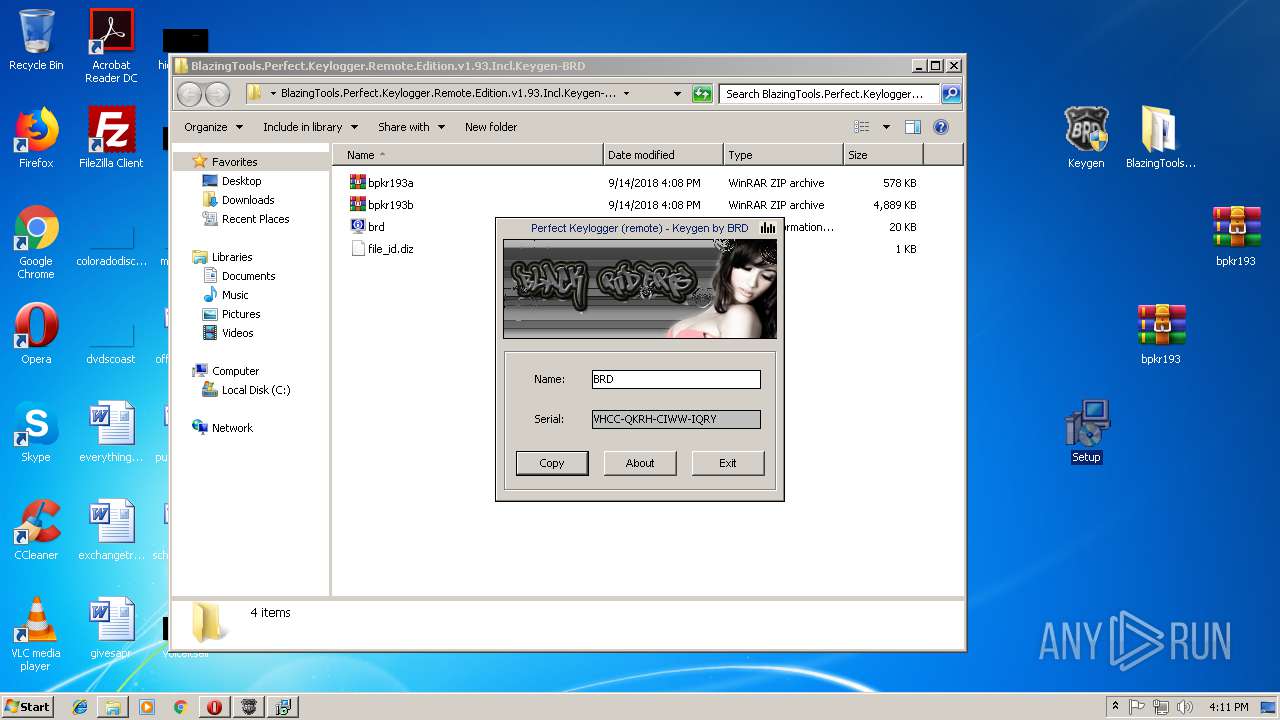Screen dimensions: 1280x720
Task: Open the Include in library menu
Action: pyautogui.click(x=310, y=127)
